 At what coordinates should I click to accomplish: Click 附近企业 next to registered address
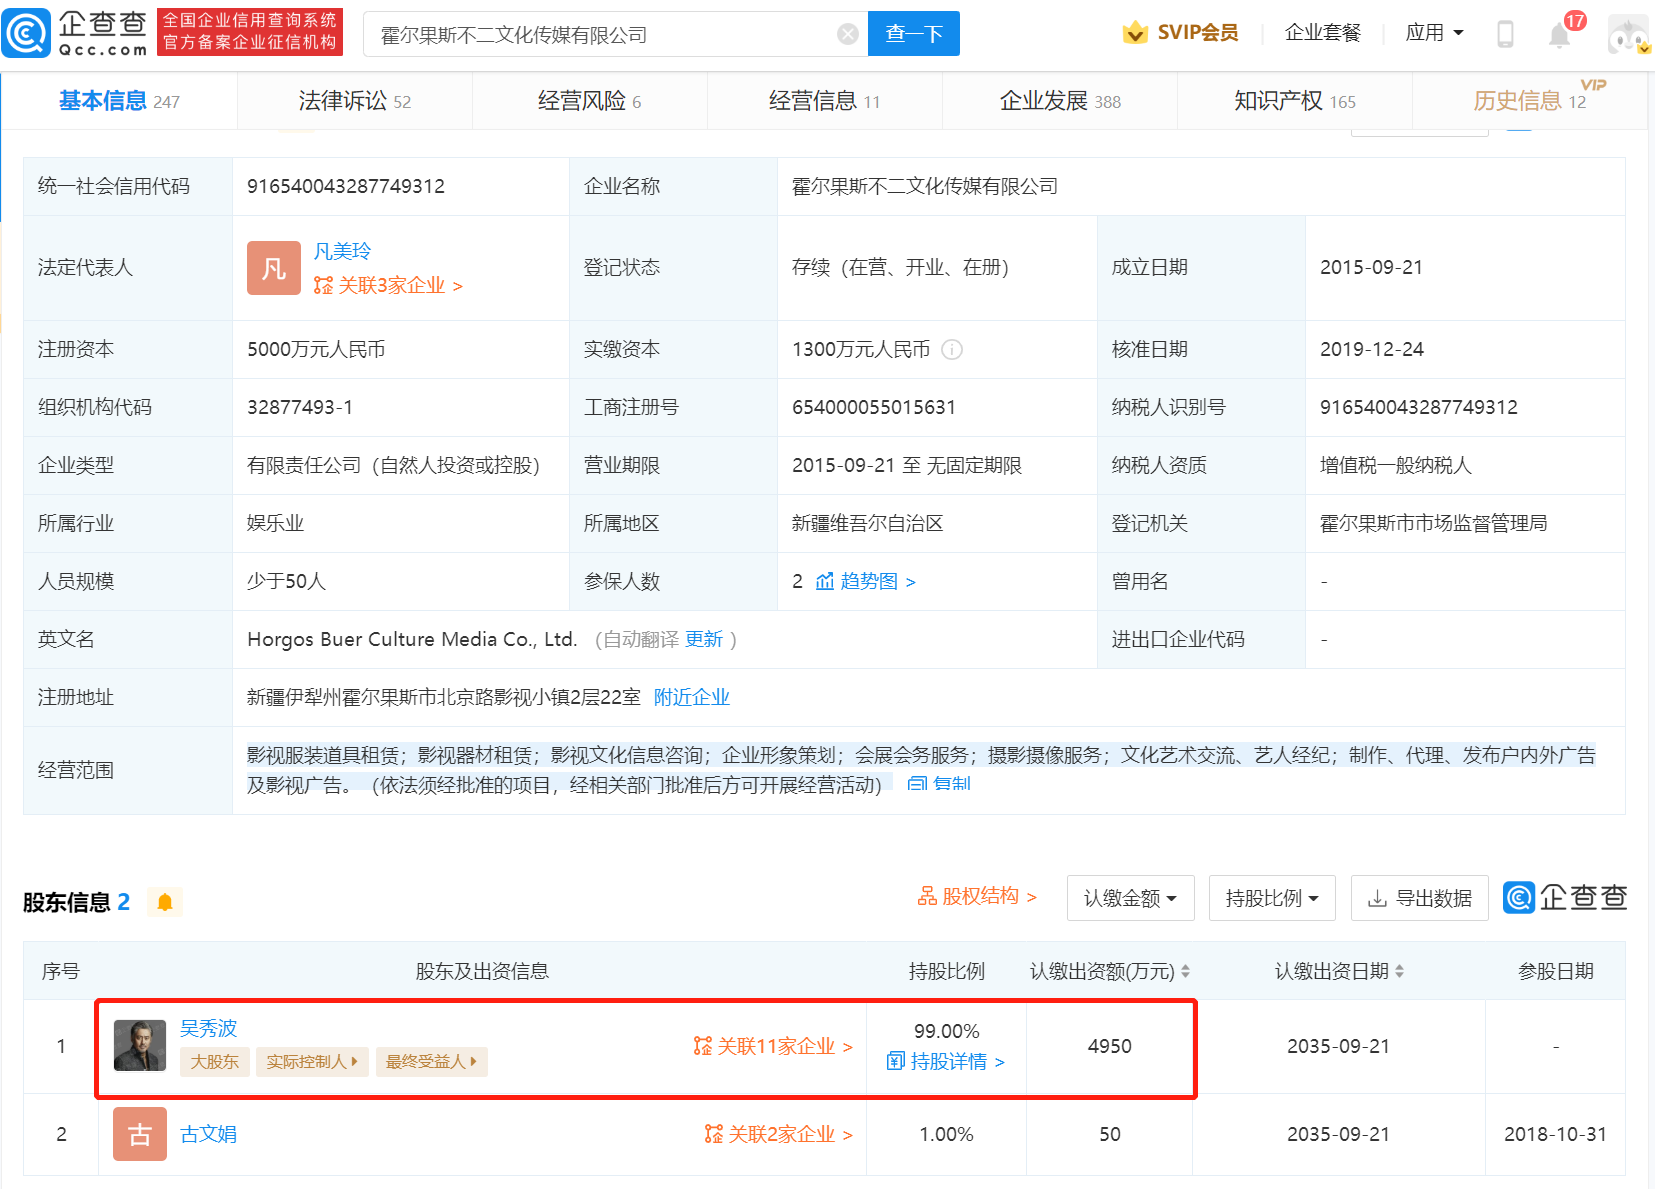[x=692, y=697]
